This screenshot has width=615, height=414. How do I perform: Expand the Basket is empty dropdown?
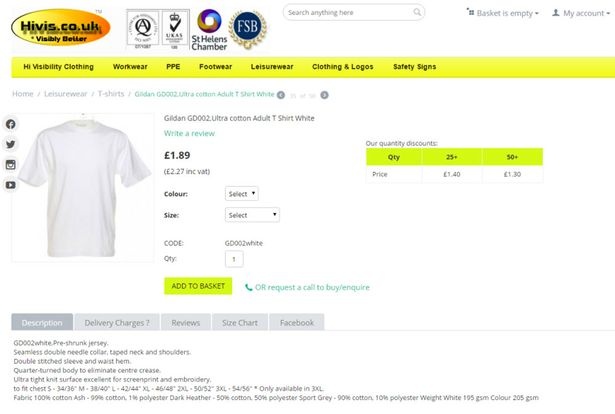[503, 13]
